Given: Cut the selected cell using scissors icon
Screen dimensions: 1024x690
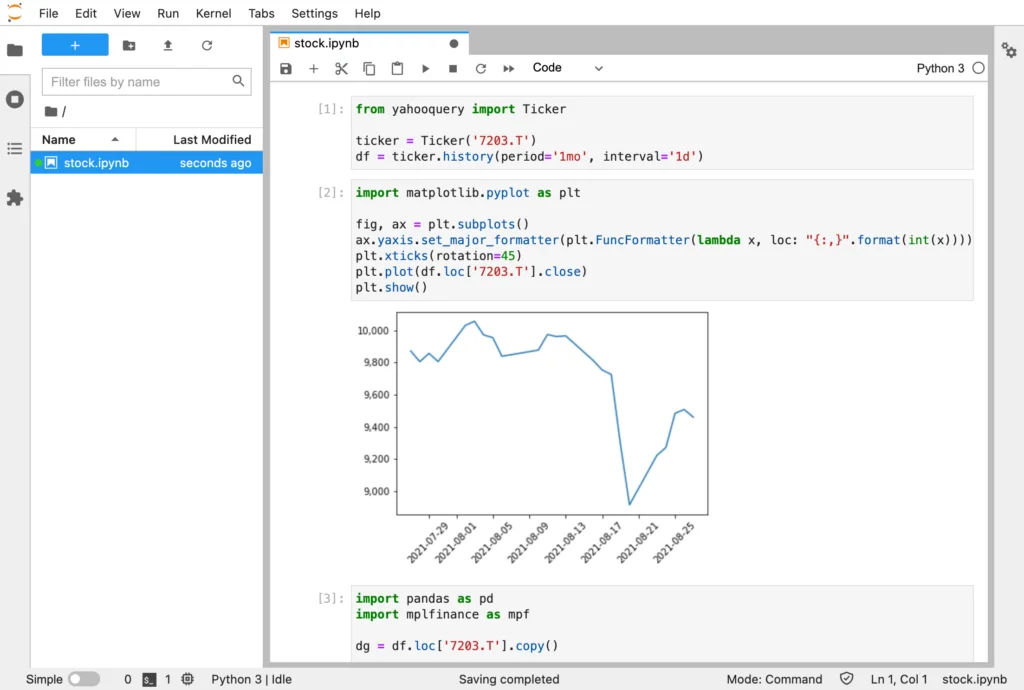Looking at the screenshot, I should tap(341, 68).
